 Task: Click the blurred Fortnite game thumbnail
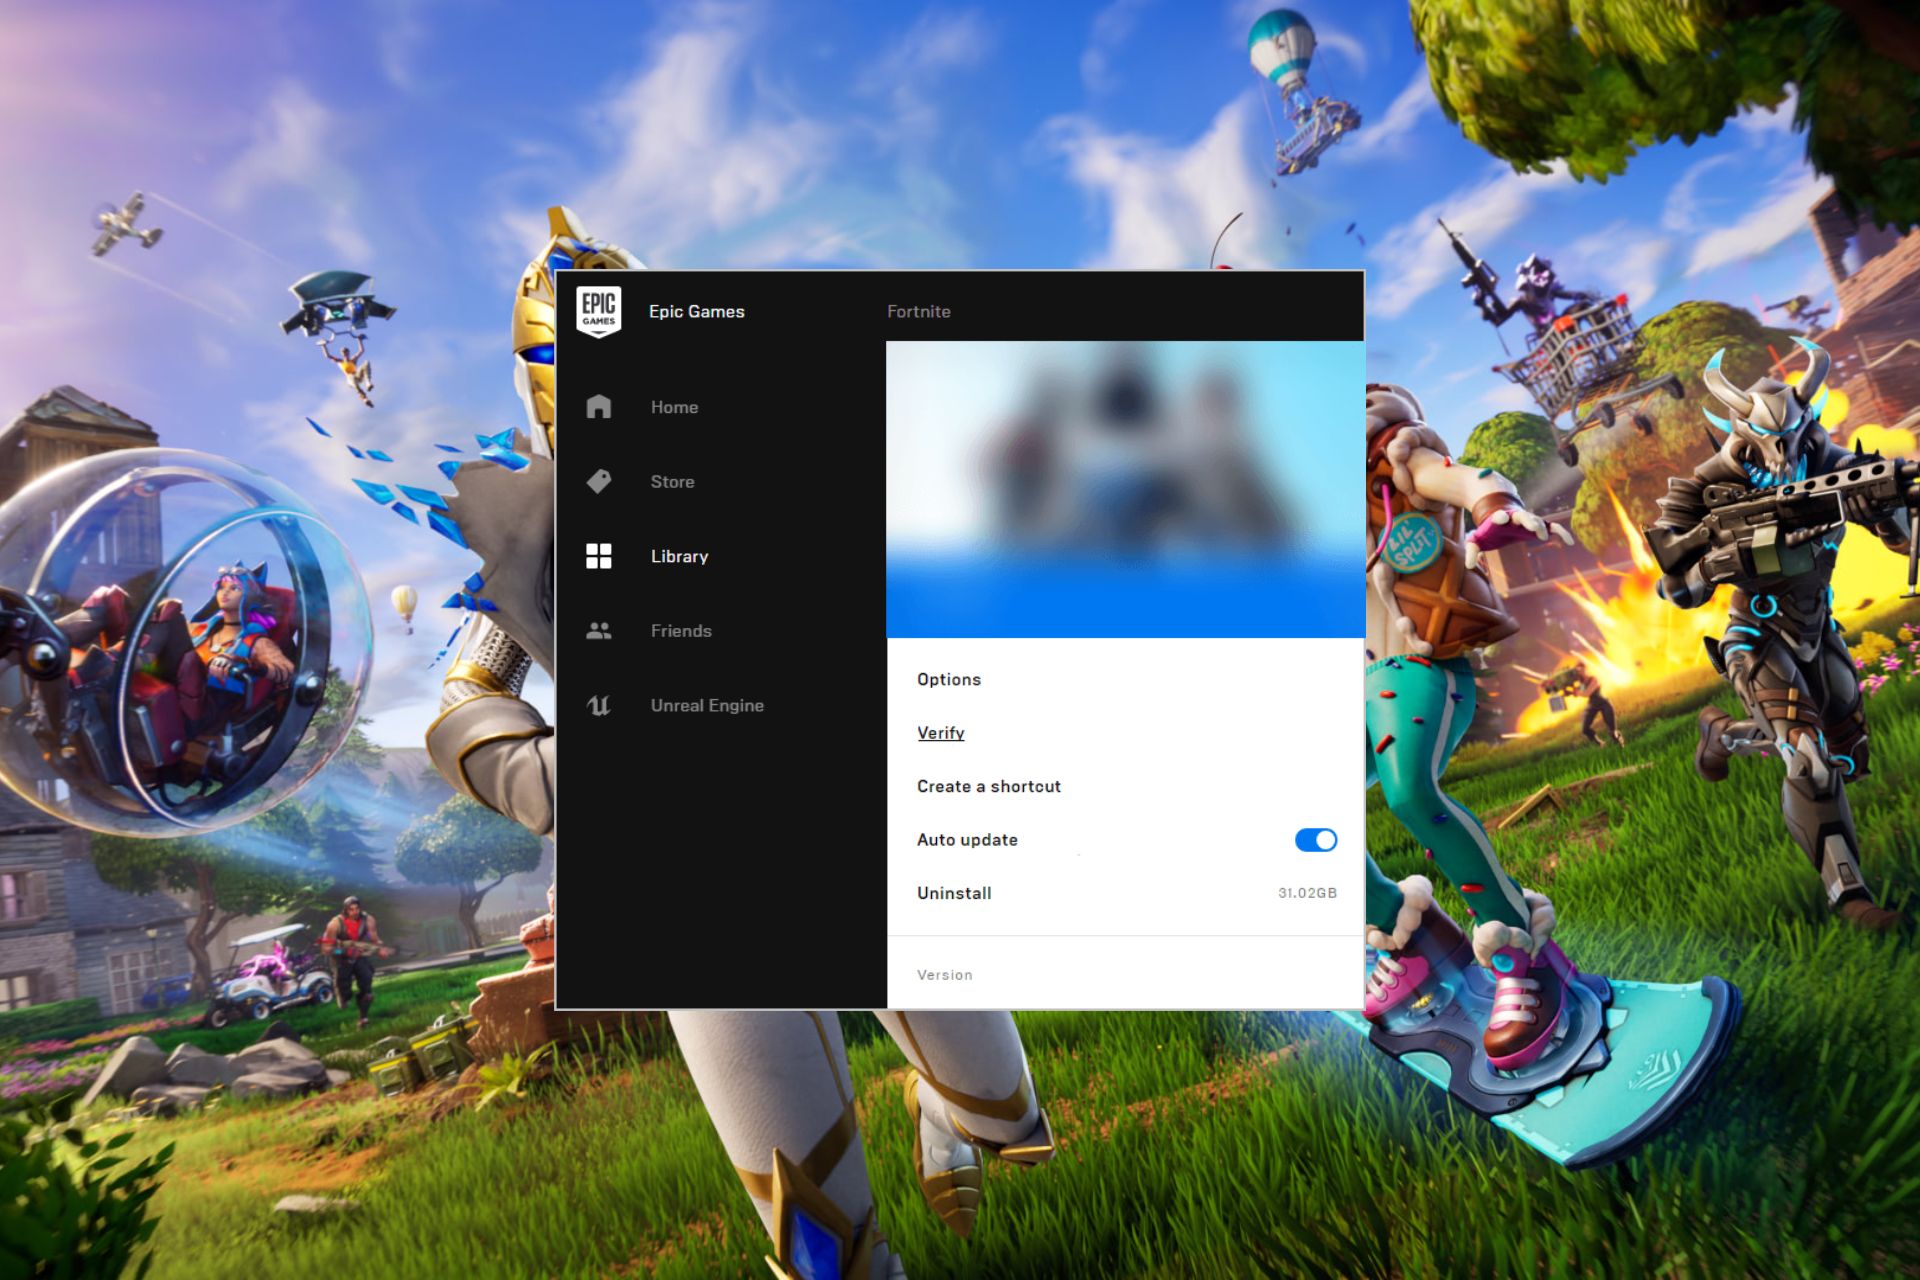point(1125,490)
